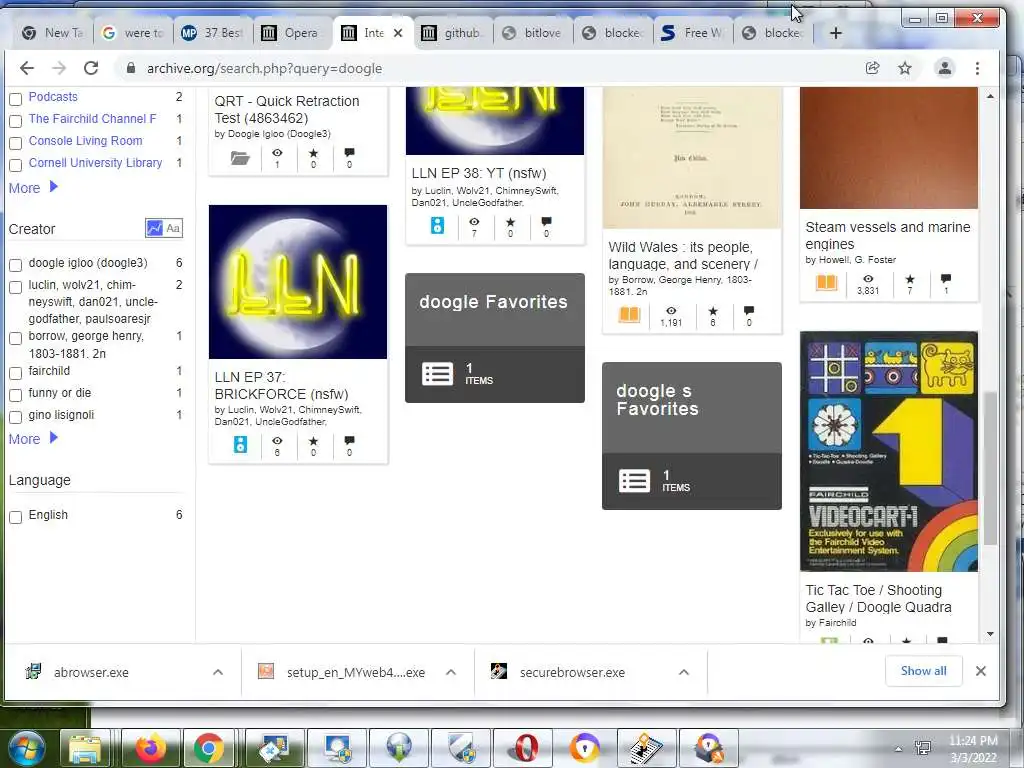The width and height of the screenshot is (1024, 768).
Task: Switch to the '37 Best' tab
Action: [x=213, y=33]
